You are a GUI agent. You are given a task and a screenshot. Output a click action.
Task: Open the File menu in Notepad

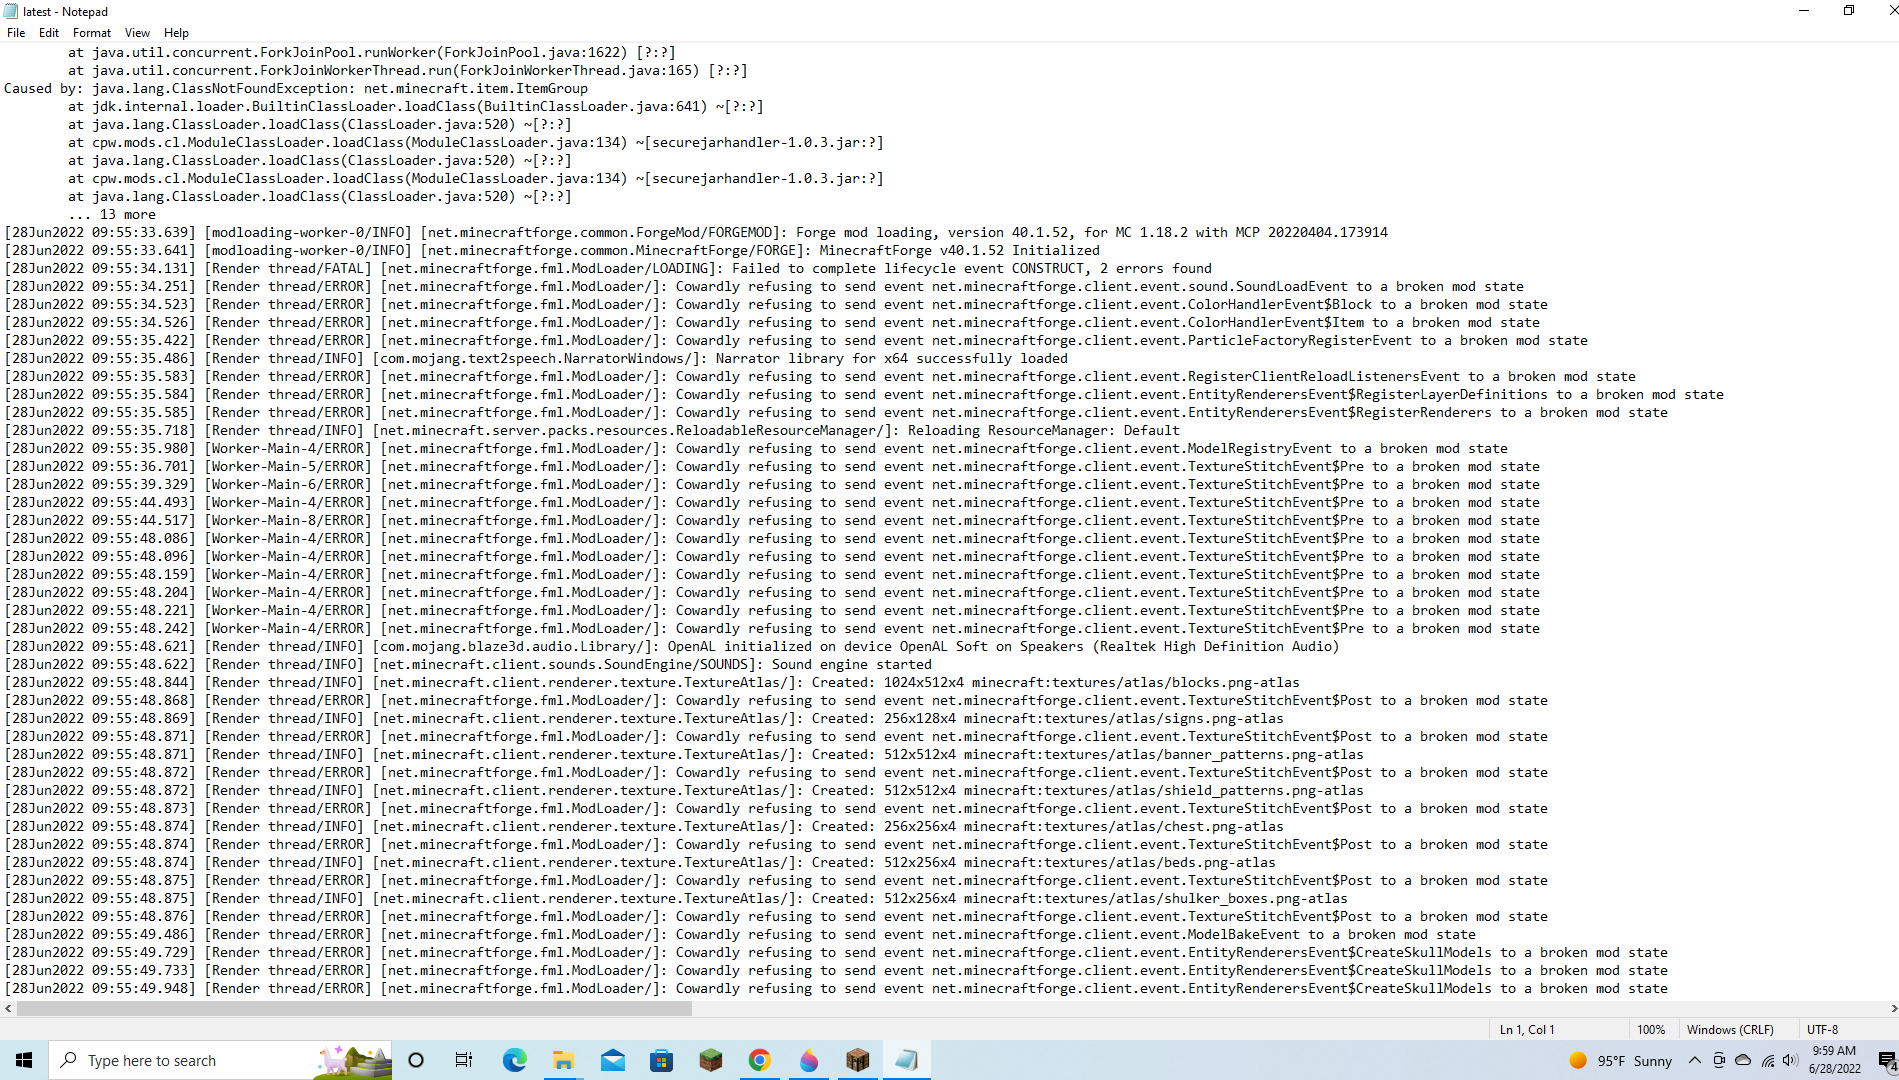(x=15, y=32)
